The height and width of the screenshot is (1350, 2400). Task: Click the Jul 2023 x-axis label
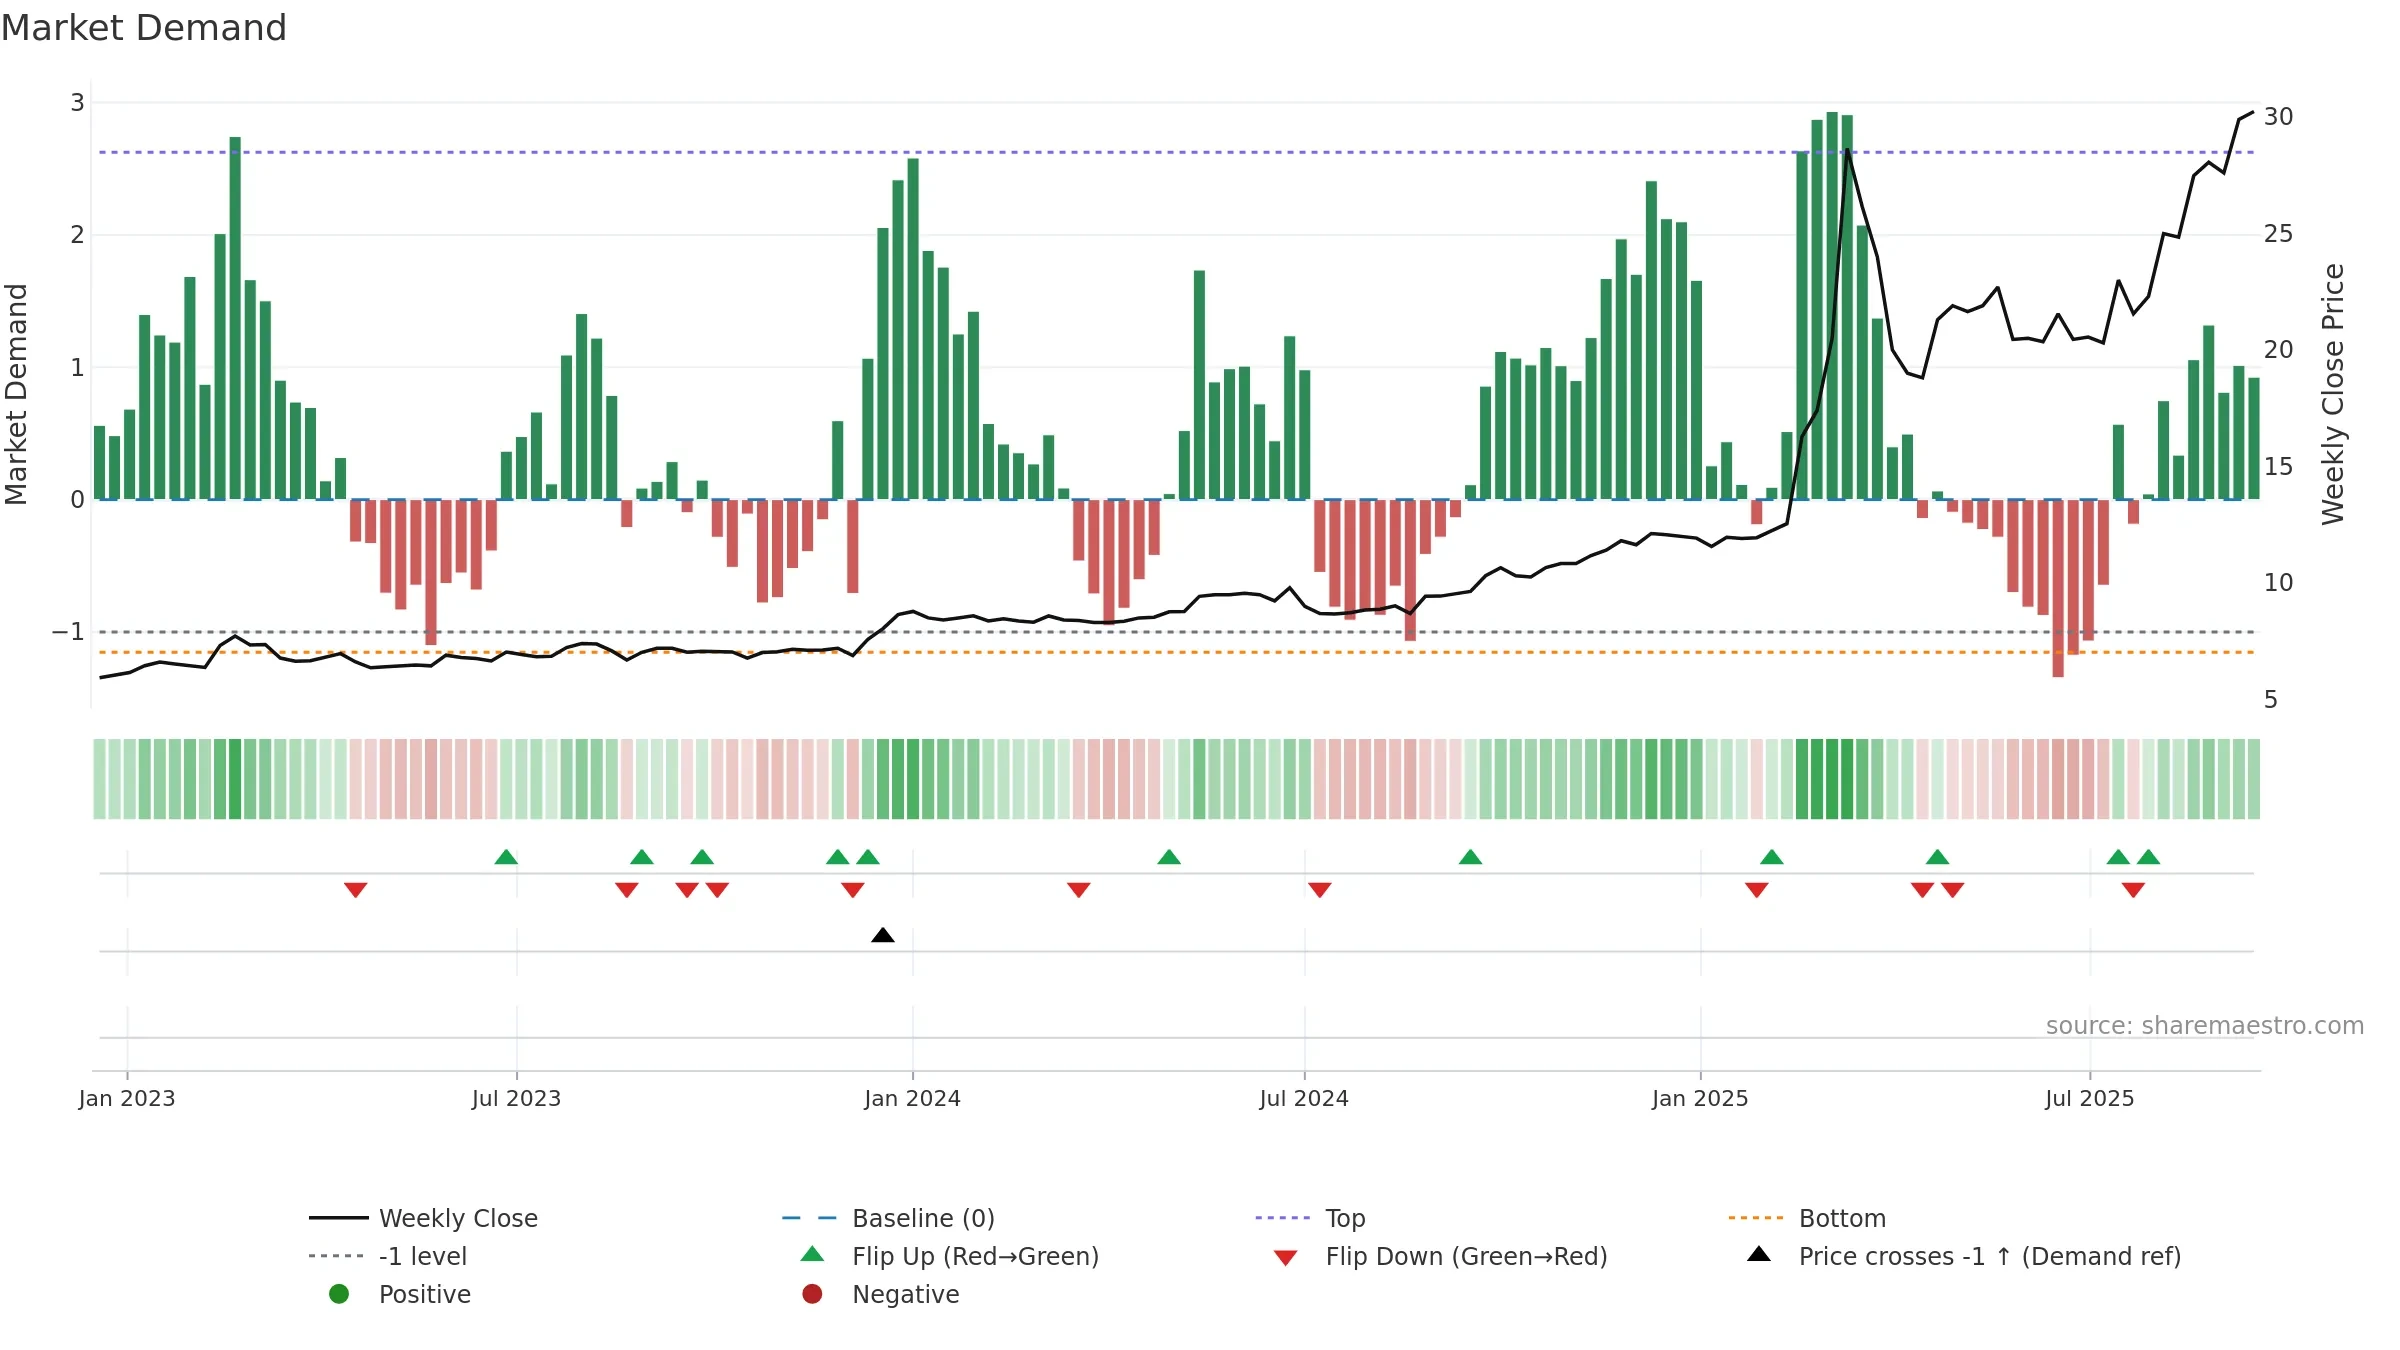click(516, 1098)
